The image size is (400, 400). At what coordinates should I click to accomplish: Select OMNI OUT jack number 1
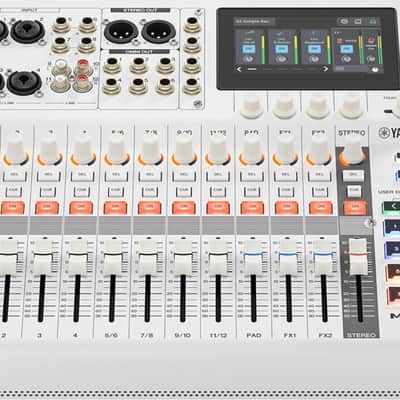(112, 65)
